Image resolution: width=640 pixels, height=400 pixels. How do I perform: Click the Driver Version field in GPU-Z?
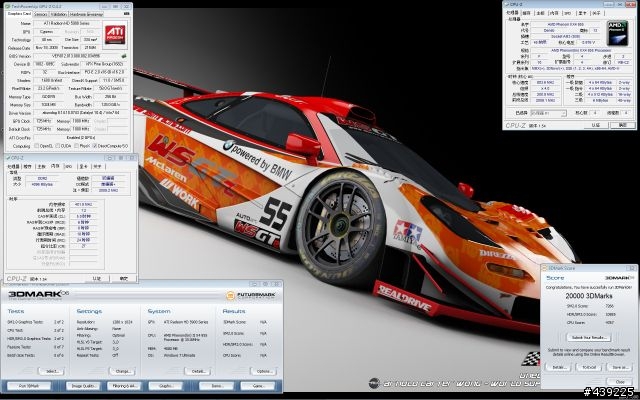tap(81, 113)
